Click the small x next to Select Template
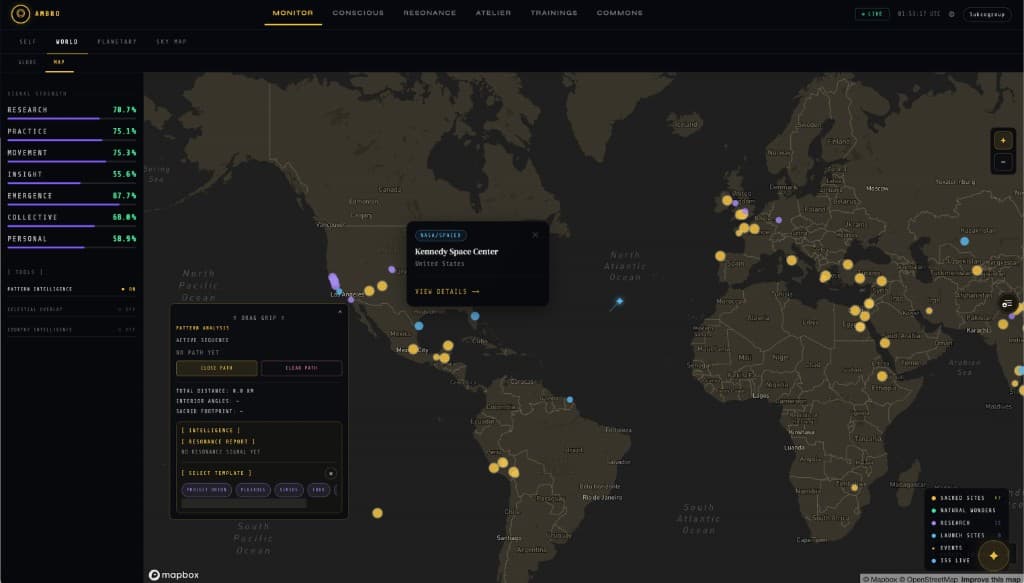The height and width of the screenshot is (583, 1024). tap(330, 473)
